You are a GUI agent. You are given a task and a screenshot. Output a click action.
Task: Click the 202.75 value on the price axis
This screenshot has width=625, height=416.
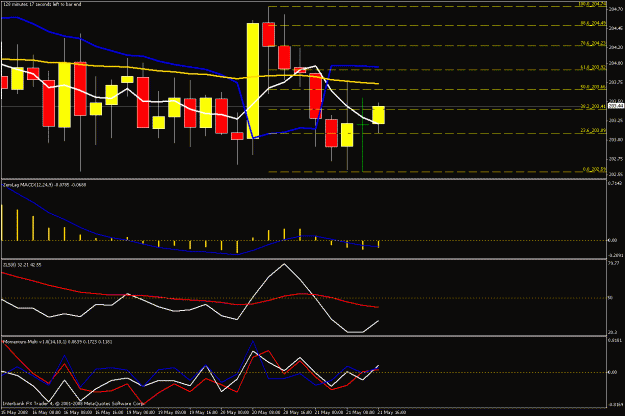[x=615, y=159]
